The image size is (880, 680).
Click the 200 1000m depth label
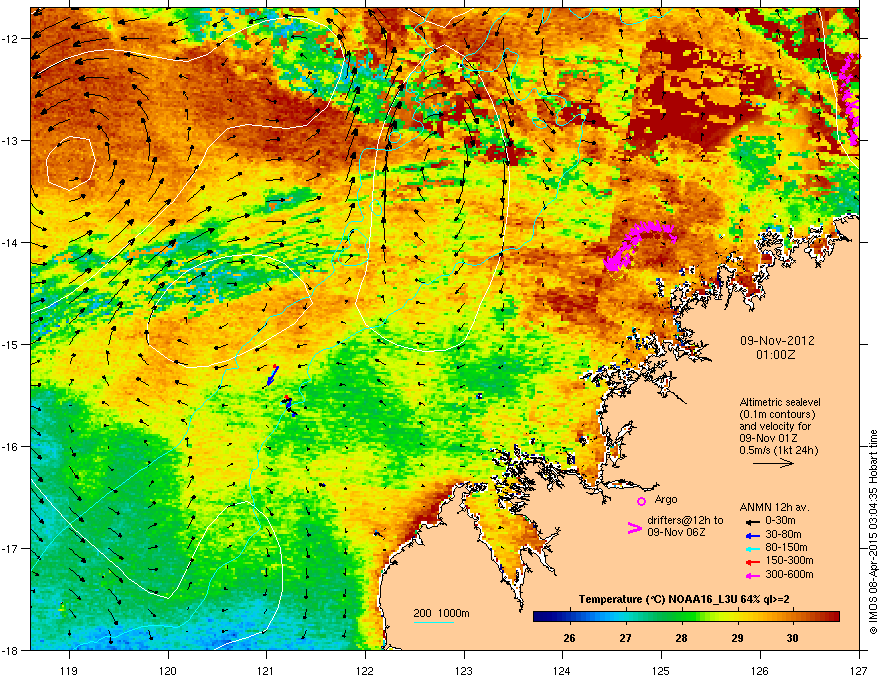[441, 613]
